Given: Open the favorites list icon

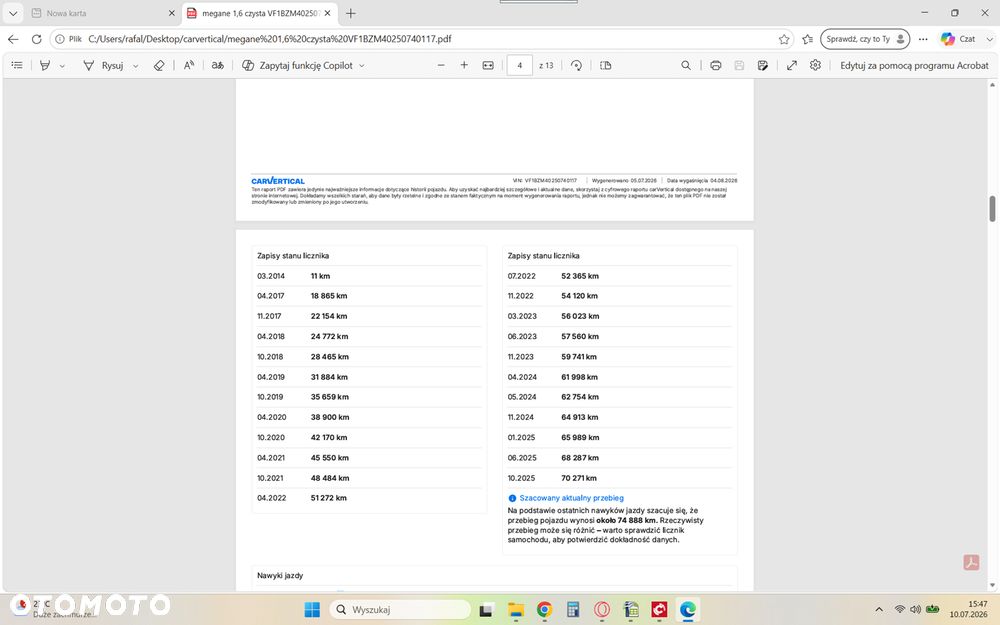Looking at the screenshot, I should [x=807, y=39].
